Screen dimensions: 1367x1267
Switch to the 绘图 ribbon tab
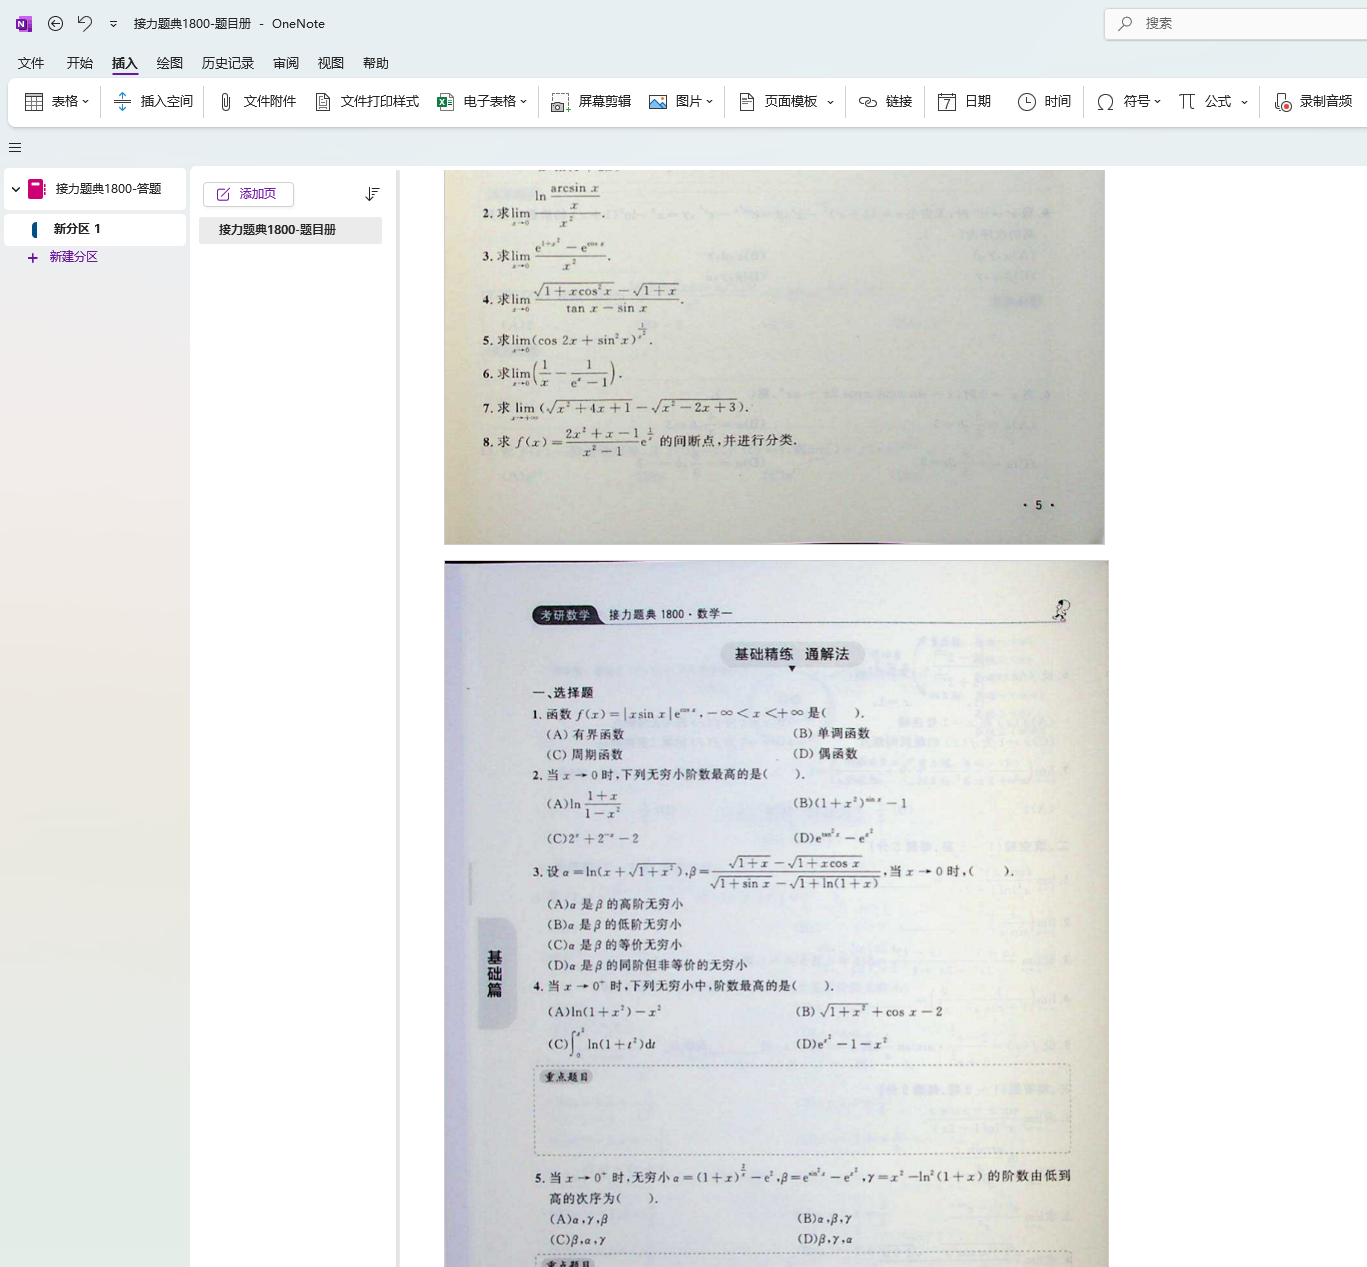pyautogui.click(x=169, y=62)
